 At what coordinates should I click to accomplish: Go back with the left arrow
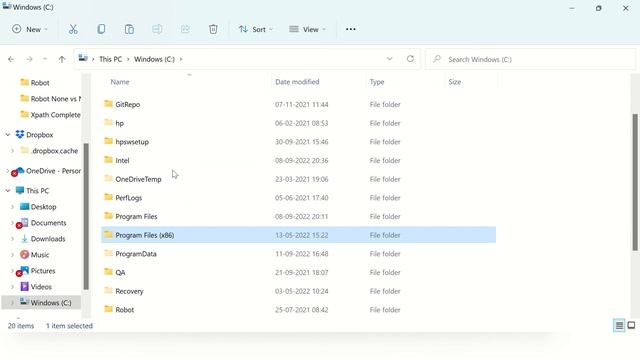(x=11, y=59)
